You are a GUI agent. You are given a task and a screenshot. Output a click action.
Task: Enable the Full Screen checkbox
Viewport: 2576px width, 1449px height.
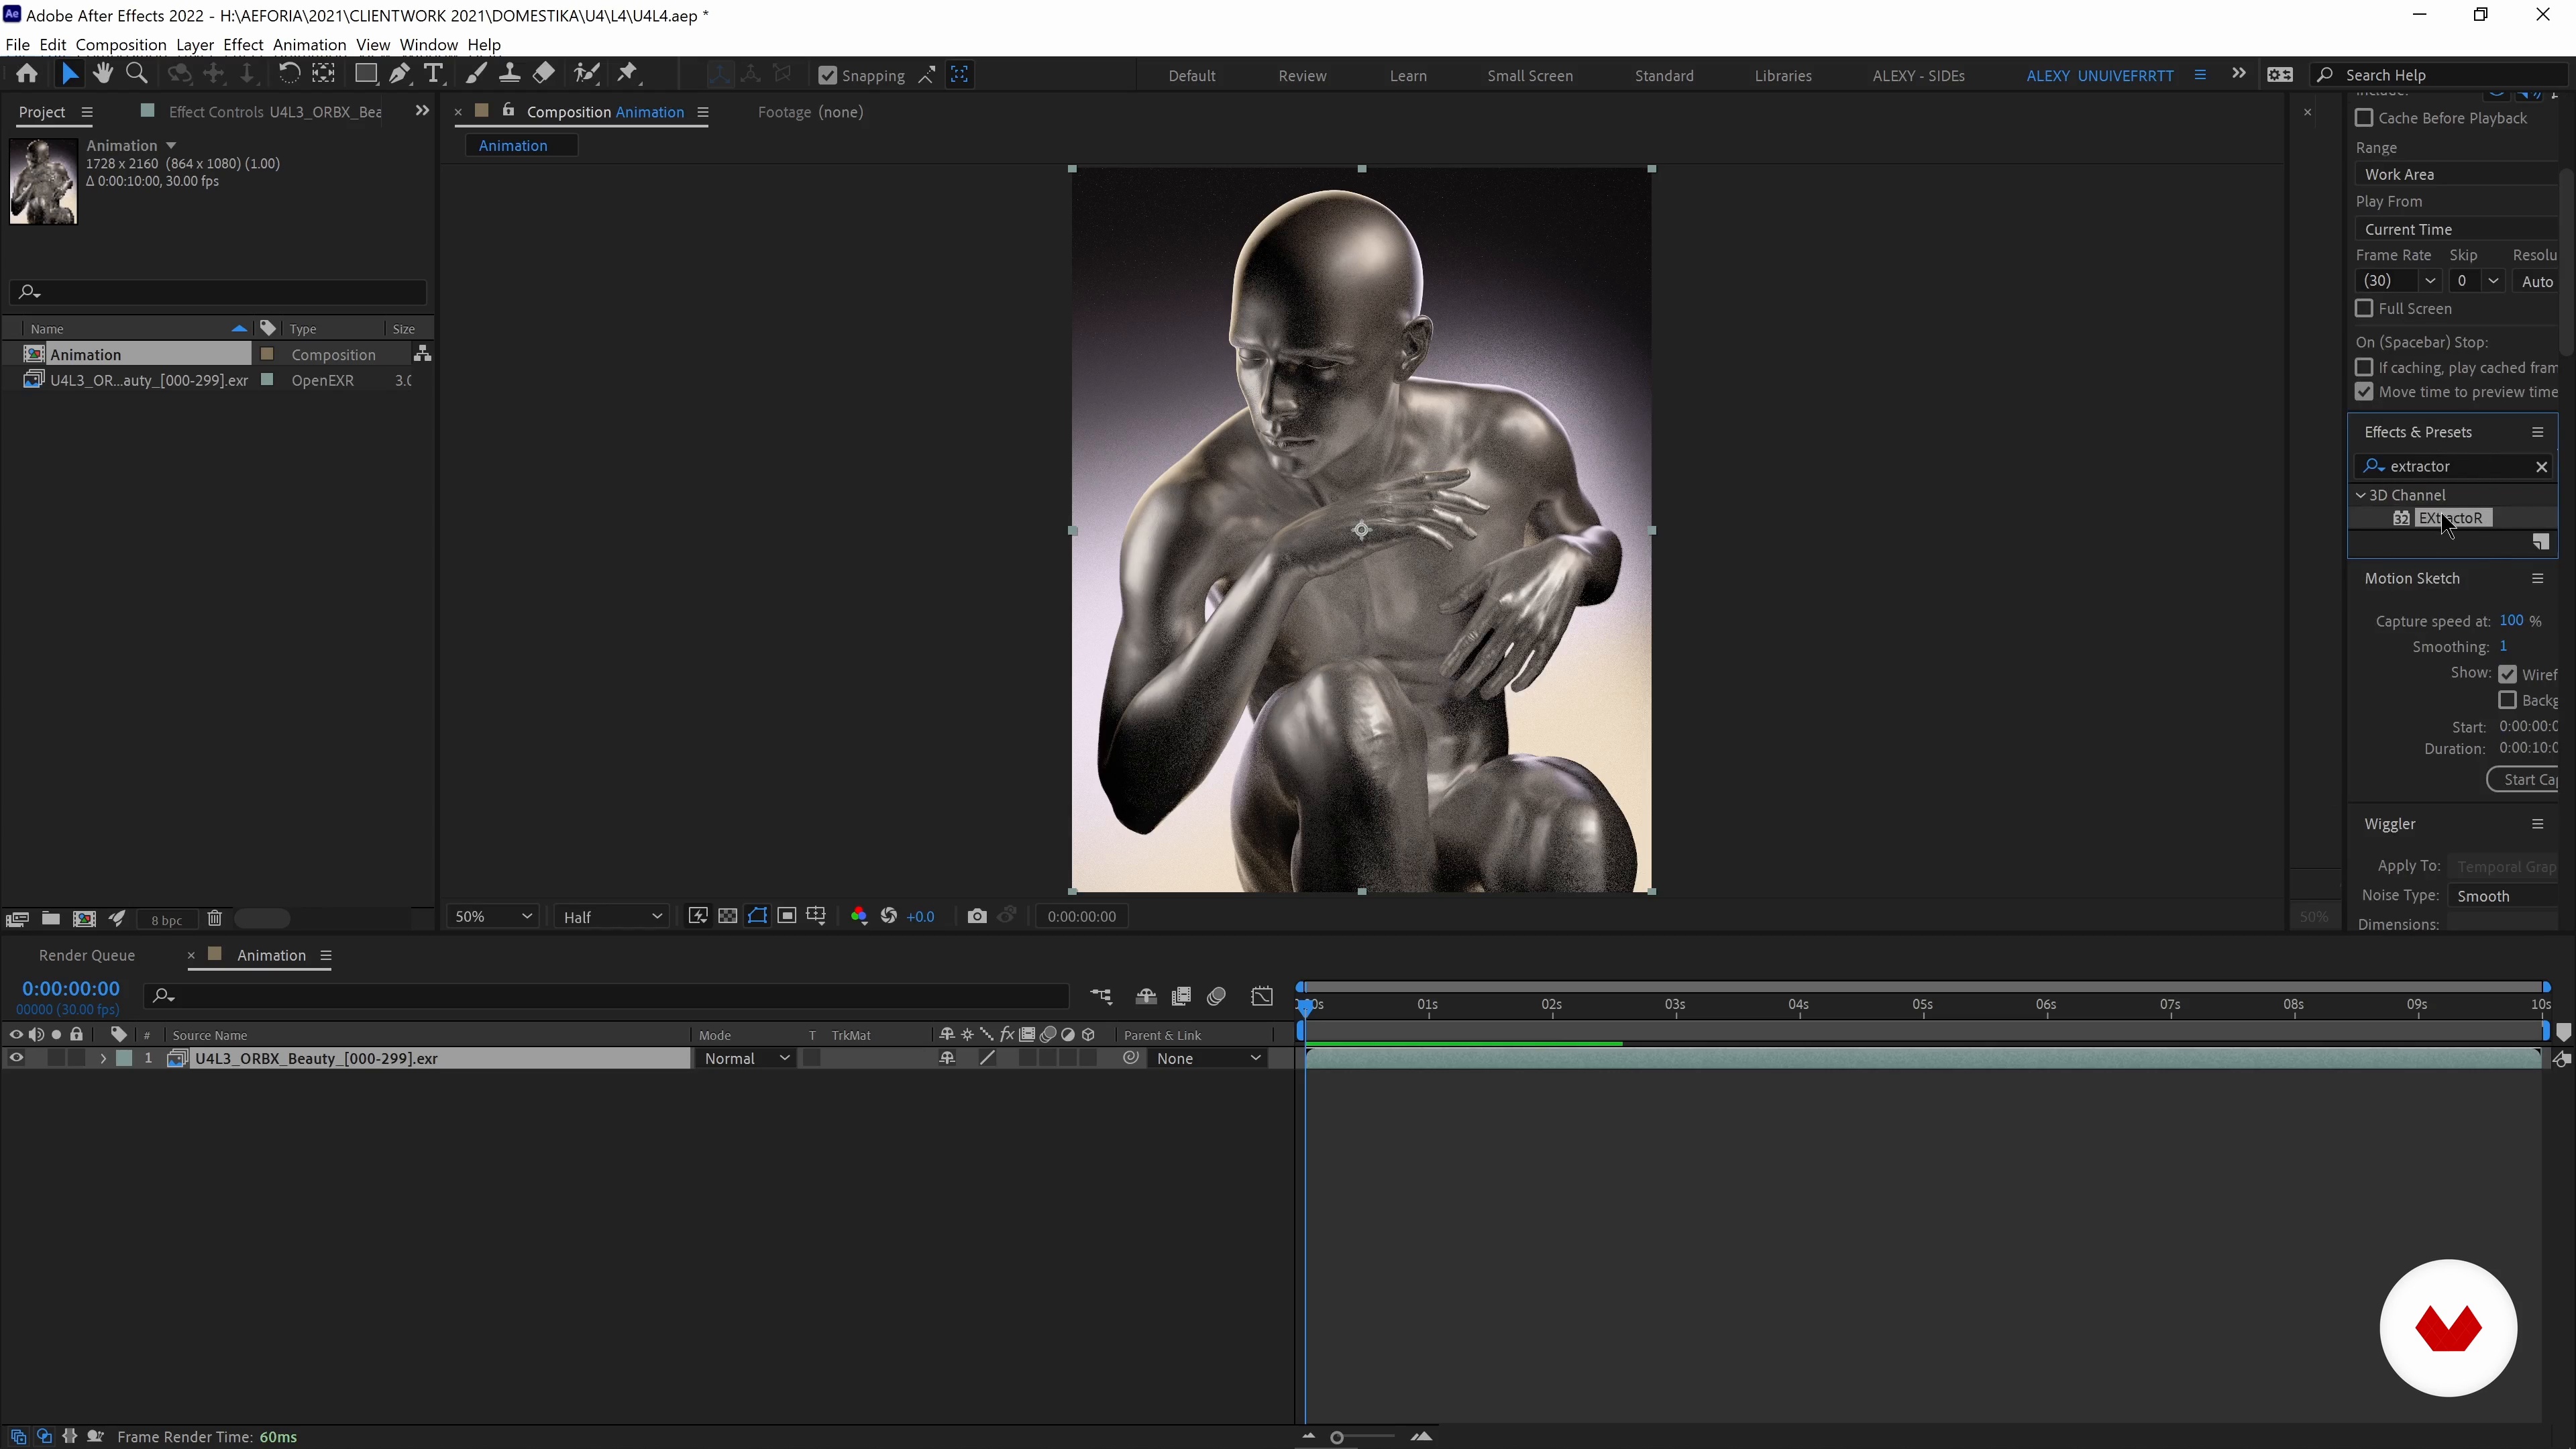(2364, 308)
